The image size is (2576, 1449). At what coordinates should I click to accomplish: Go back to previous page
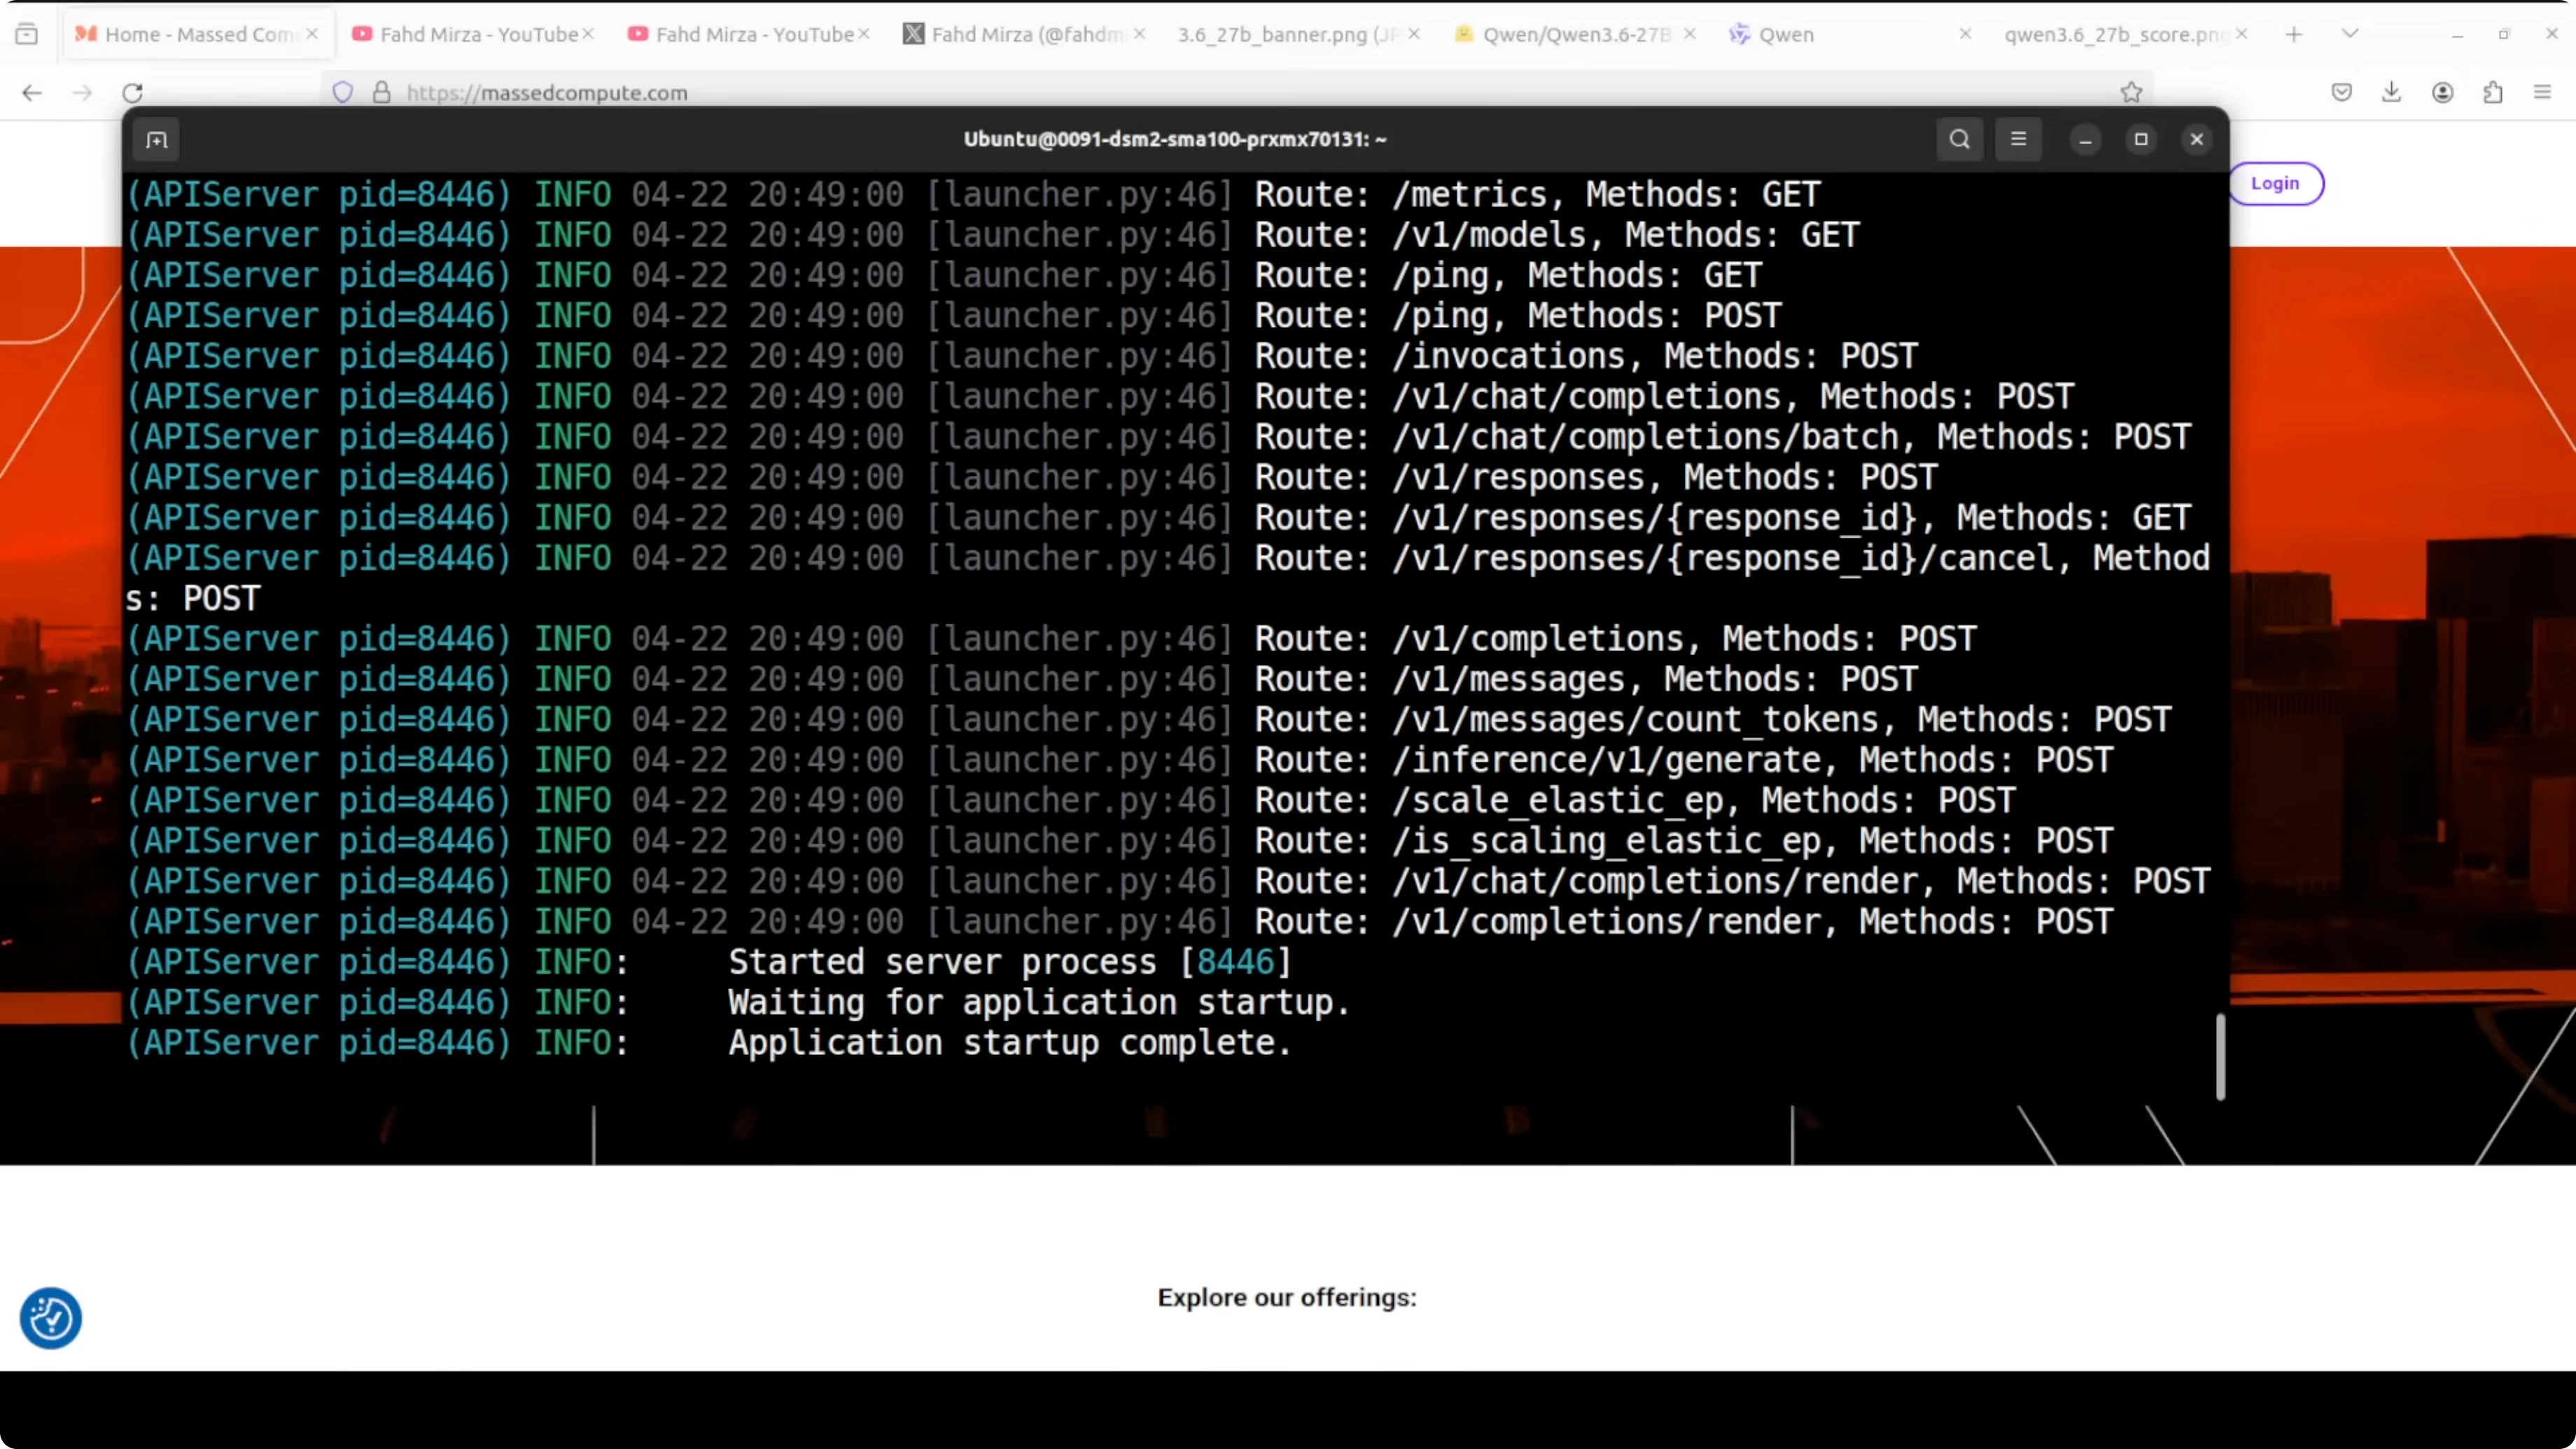pos(32,92)
